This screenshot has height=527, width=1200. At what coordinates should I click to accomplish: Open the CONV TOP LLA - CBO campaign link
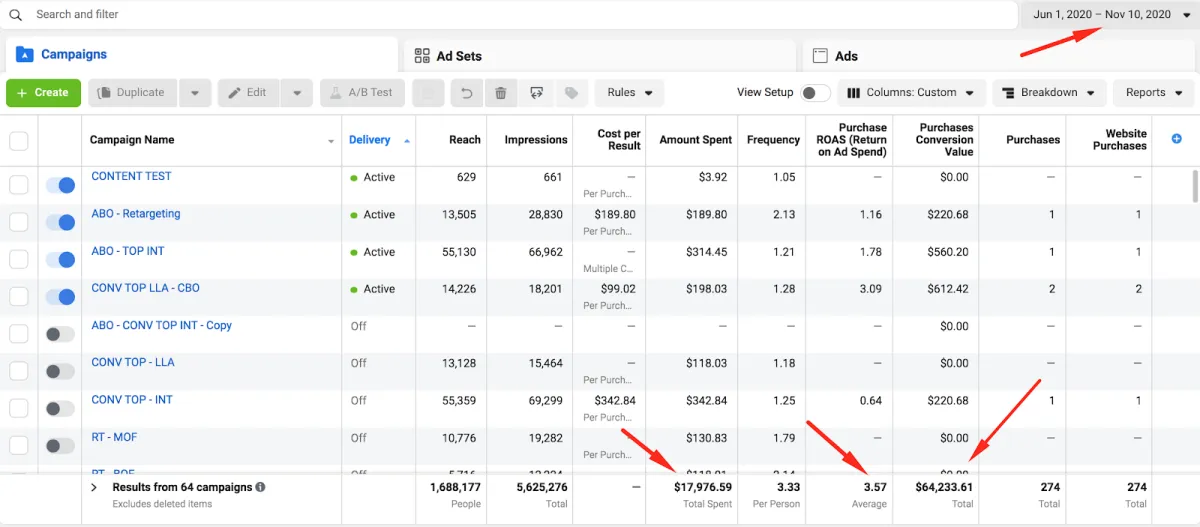[145, 288]
